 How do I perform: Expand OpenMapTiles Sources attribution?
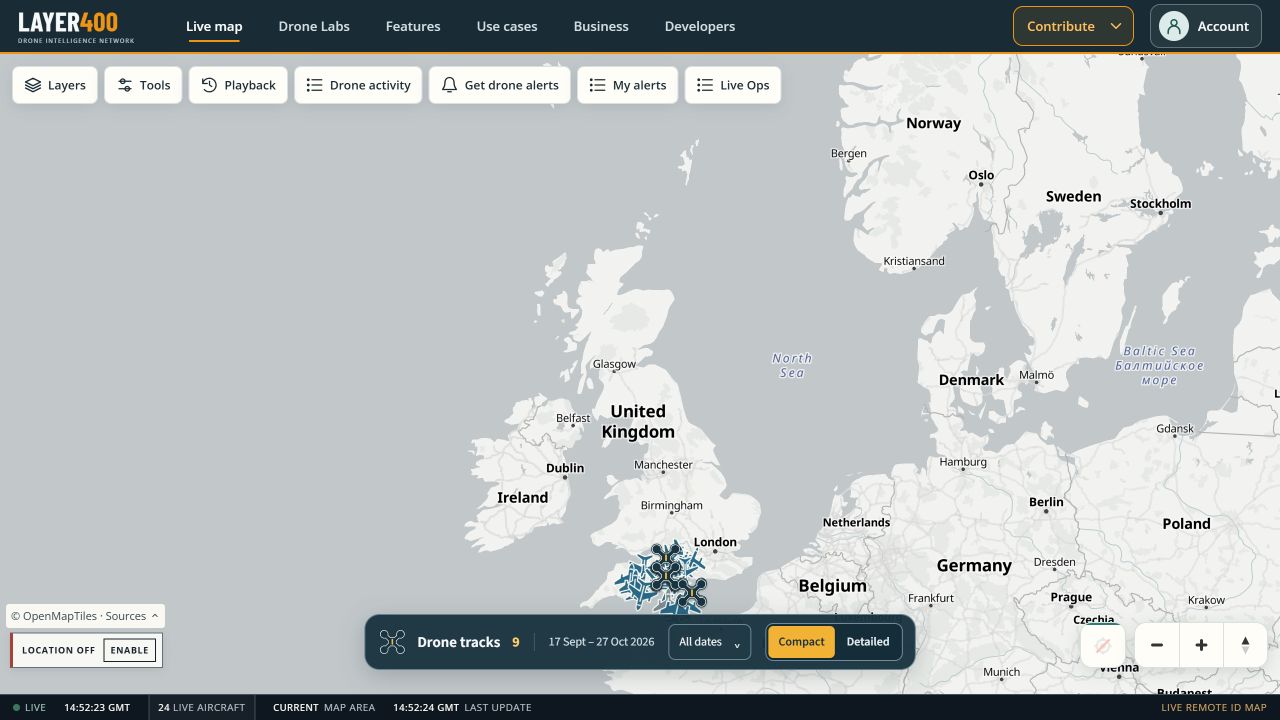(85, 616)
